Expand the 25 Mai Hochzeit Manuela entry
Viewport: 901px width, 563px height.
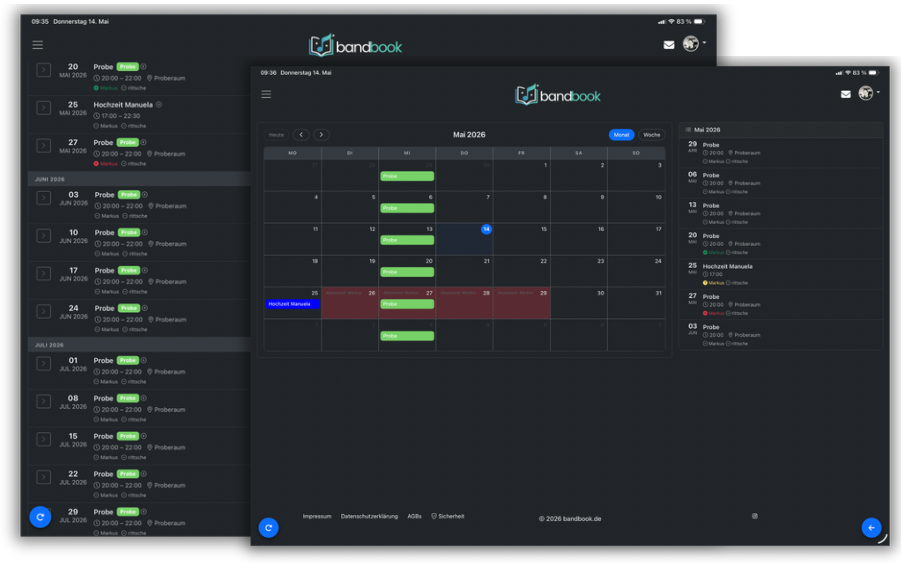44,108
